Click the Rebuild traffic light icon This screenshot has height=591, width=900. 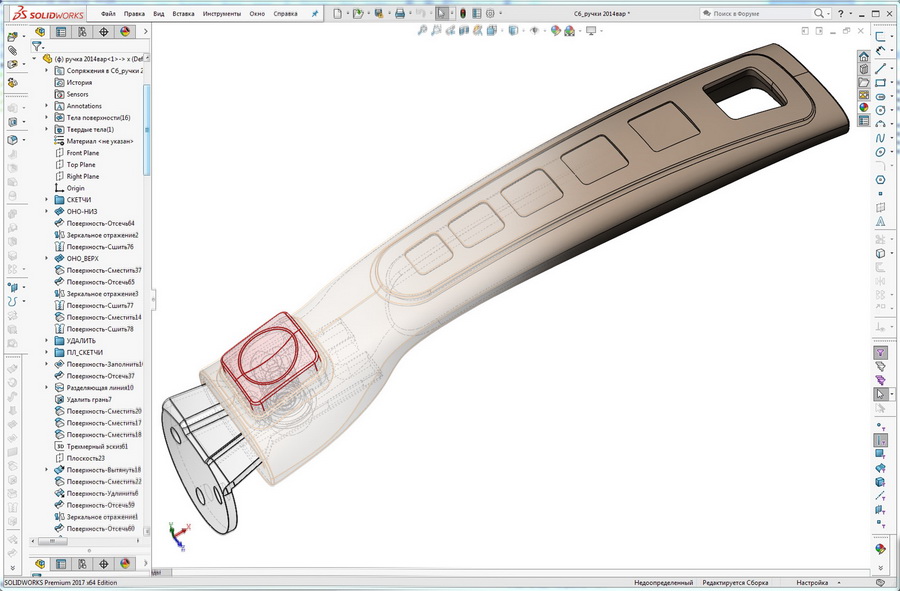pos(463,13)
